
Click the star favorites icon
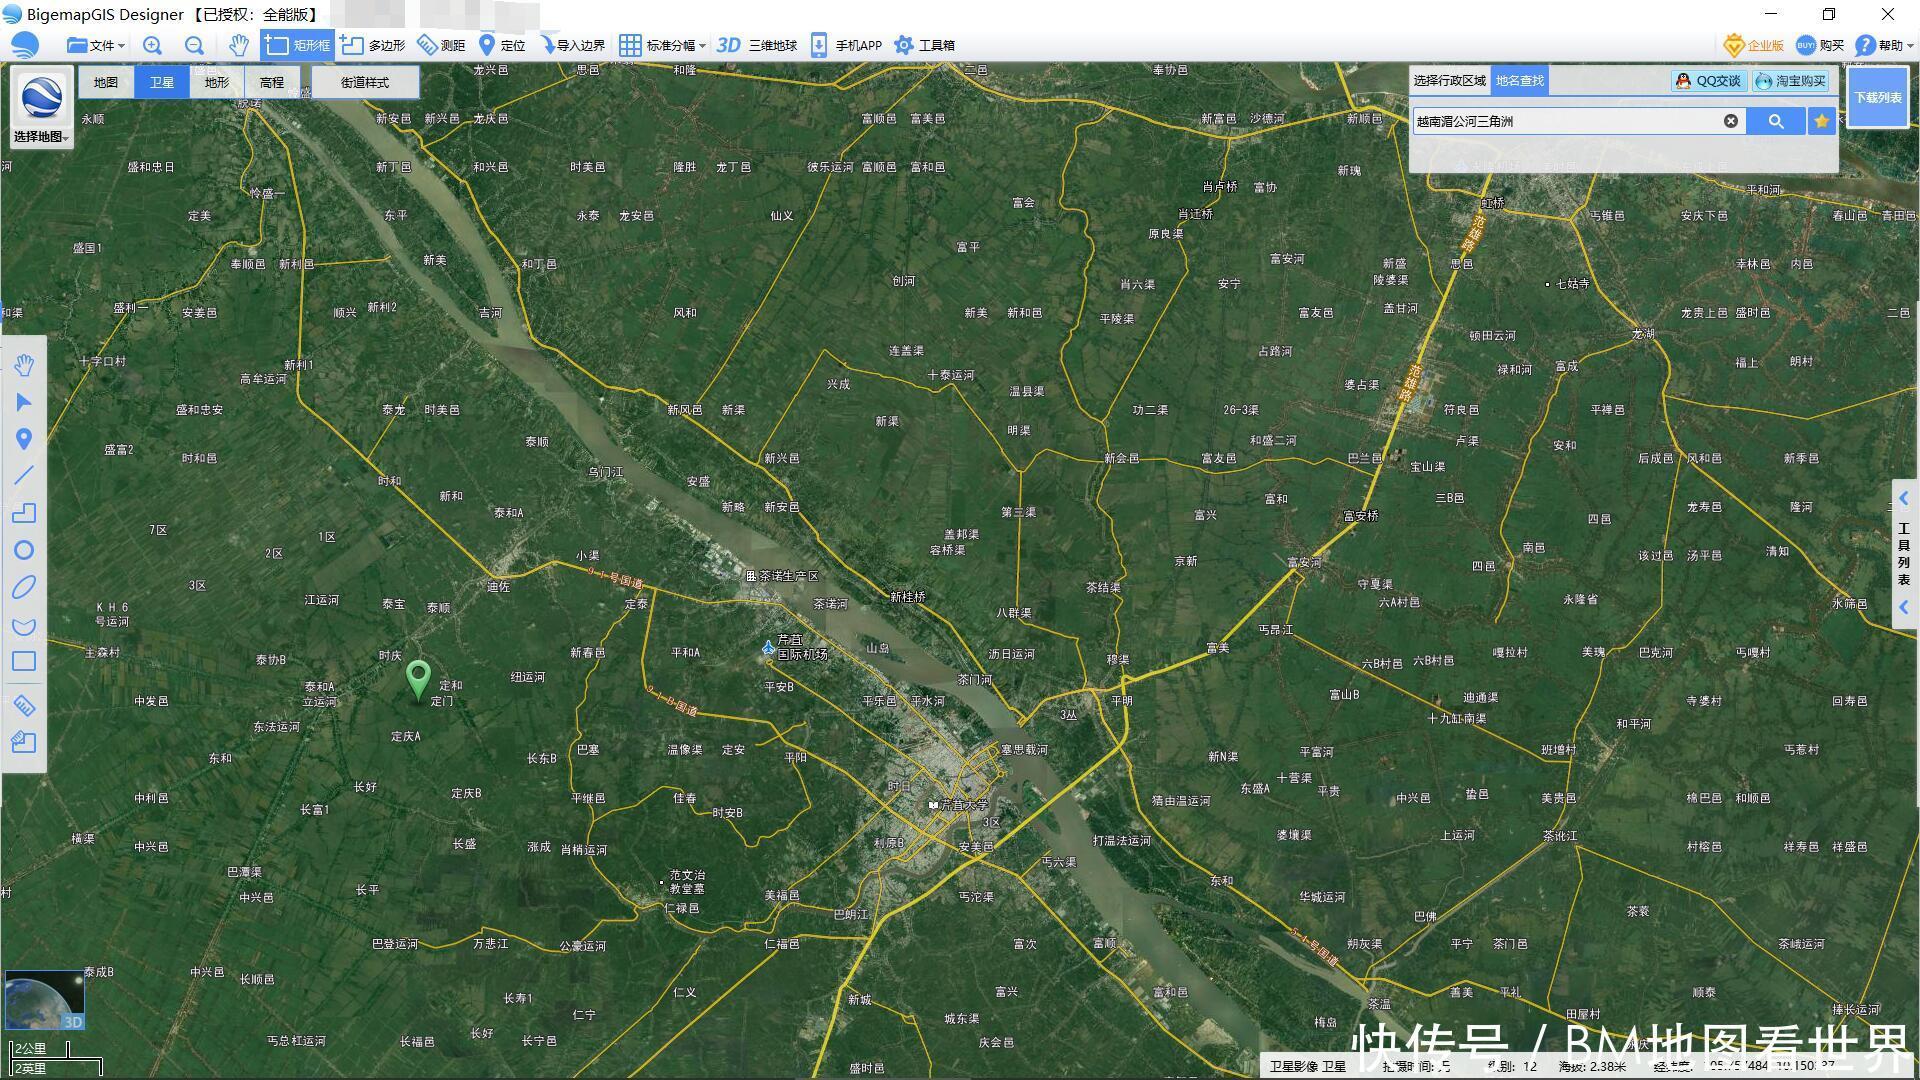pyautogui.click(x=1822, y=121)
